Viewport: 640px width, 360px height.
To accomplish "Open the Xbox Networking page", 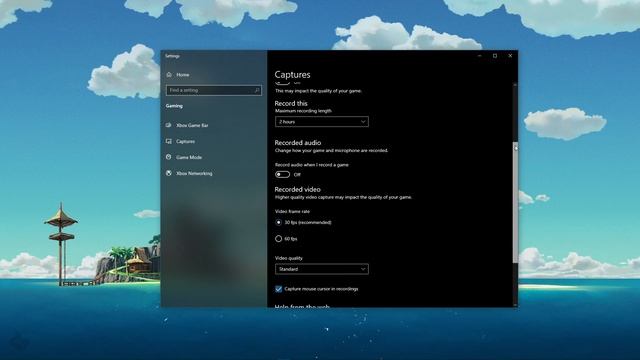I will coord(194,173).
